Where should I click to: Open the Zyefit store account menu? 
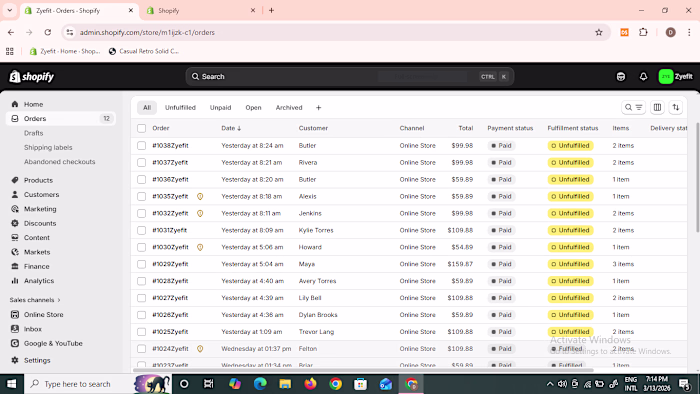pyautogui.click(x=675, y=77)
